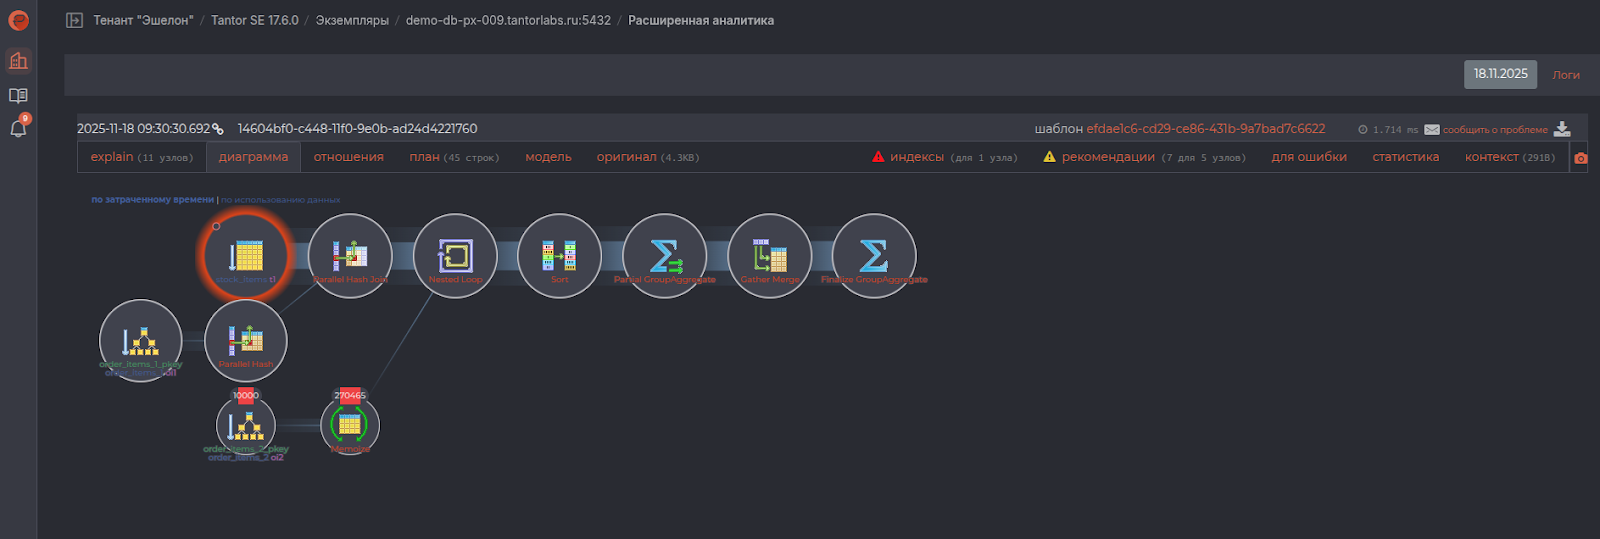Click the Gather Merge node icon
1600x539 pixels.
(x=769, y=256)
